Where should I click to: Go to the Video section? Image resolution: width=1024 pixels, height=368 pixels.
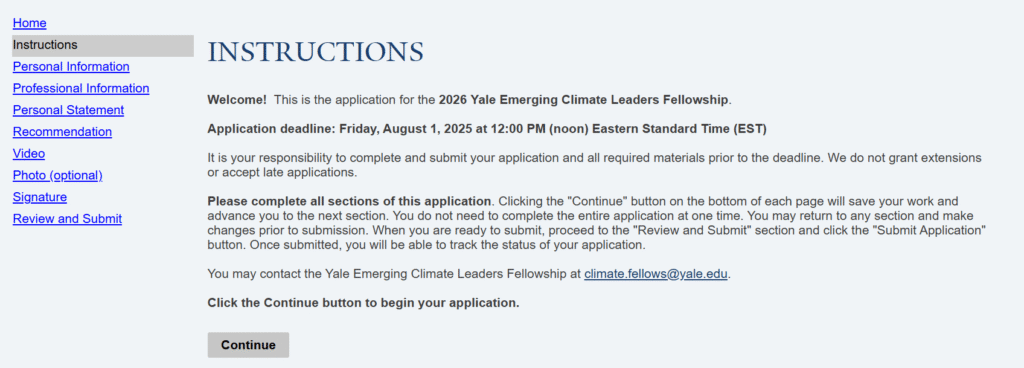[29, 154]
